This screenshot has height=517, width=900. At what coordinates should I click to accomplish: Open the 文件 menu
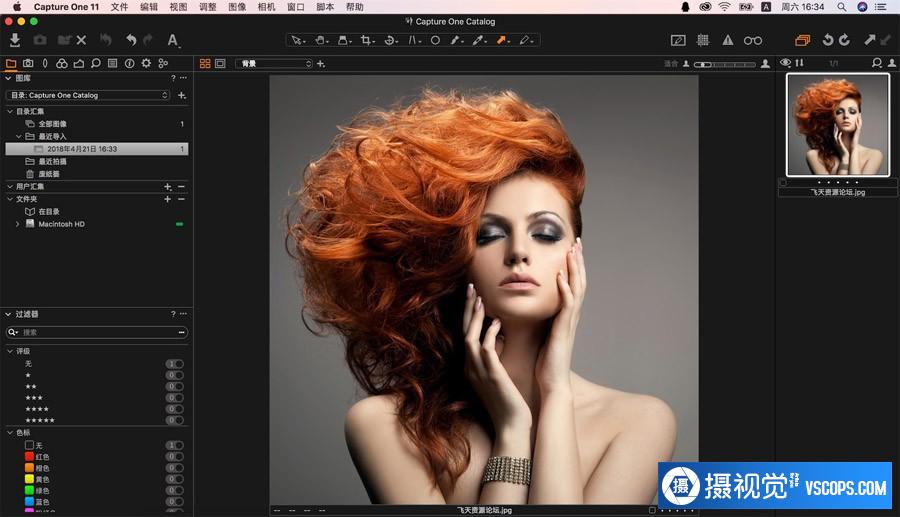pyautogui.click(x=119, y=7)
